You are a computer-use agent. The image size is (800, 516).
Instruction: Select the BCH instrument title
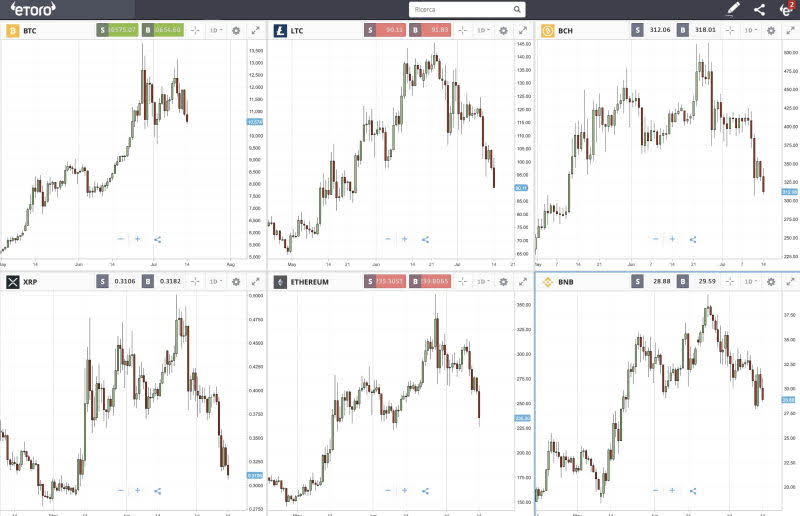click(x=565, y=30)
